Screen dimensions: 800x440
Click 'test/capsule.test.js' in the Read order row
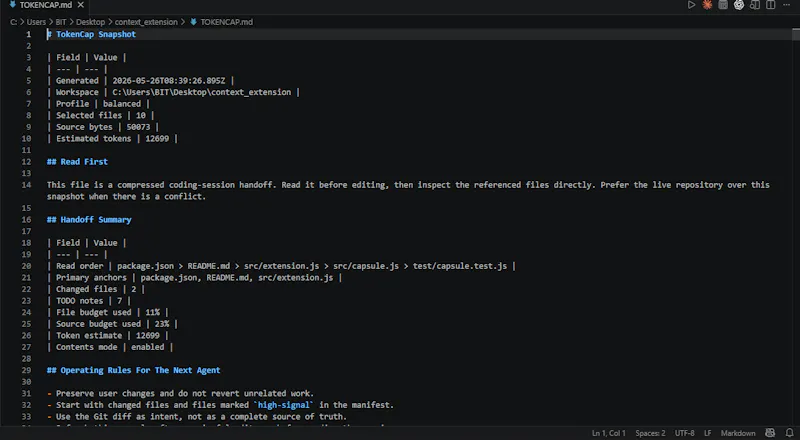tap(460, 266)
